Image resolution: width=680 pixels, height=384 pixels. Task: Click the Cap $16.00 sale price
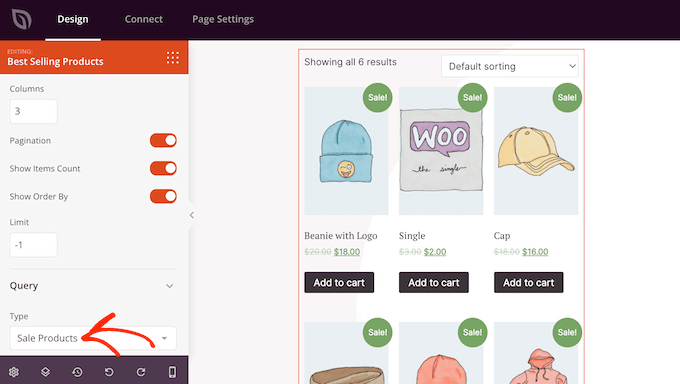[x=535, y=252]
